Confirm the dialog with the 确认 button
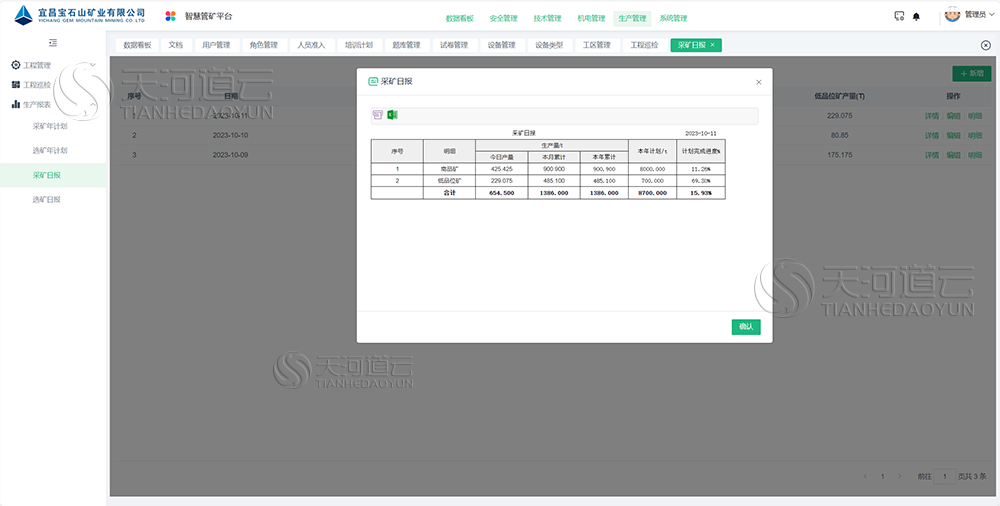 click(746, 327)
